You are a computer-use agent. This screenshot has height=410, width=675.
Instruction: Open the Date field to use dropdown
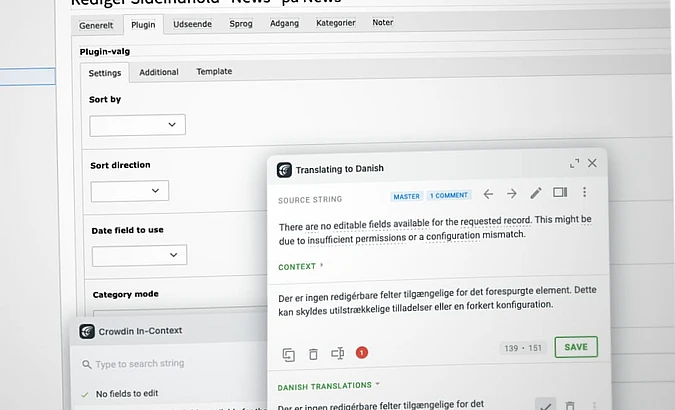click(x=139, y=255)
